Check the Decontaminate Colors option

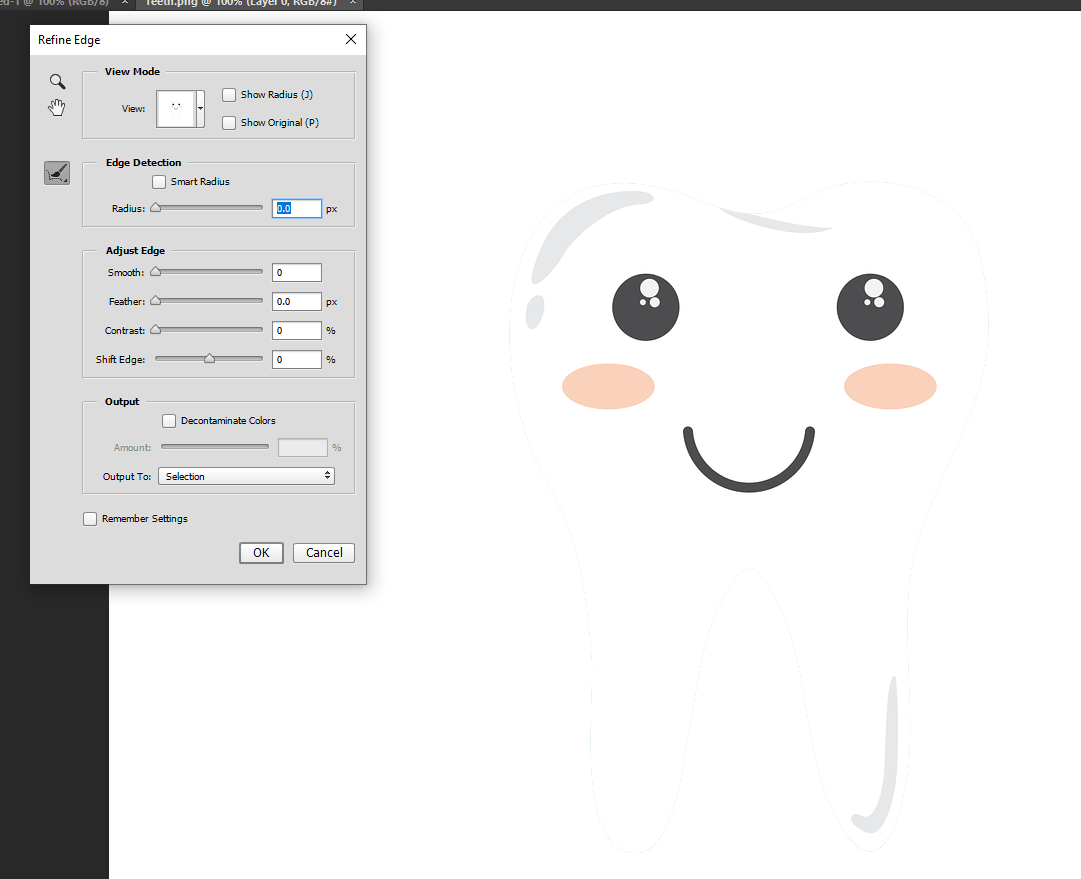click(x=169, y=421)
